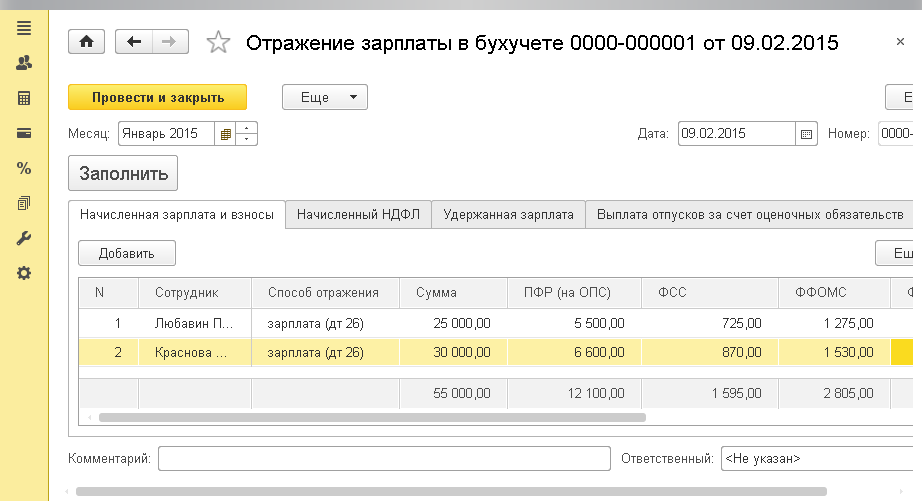The width and height of the screenshot is (922, 501).
Task: Add document to favorites with star
Action: tap(218, 42)
